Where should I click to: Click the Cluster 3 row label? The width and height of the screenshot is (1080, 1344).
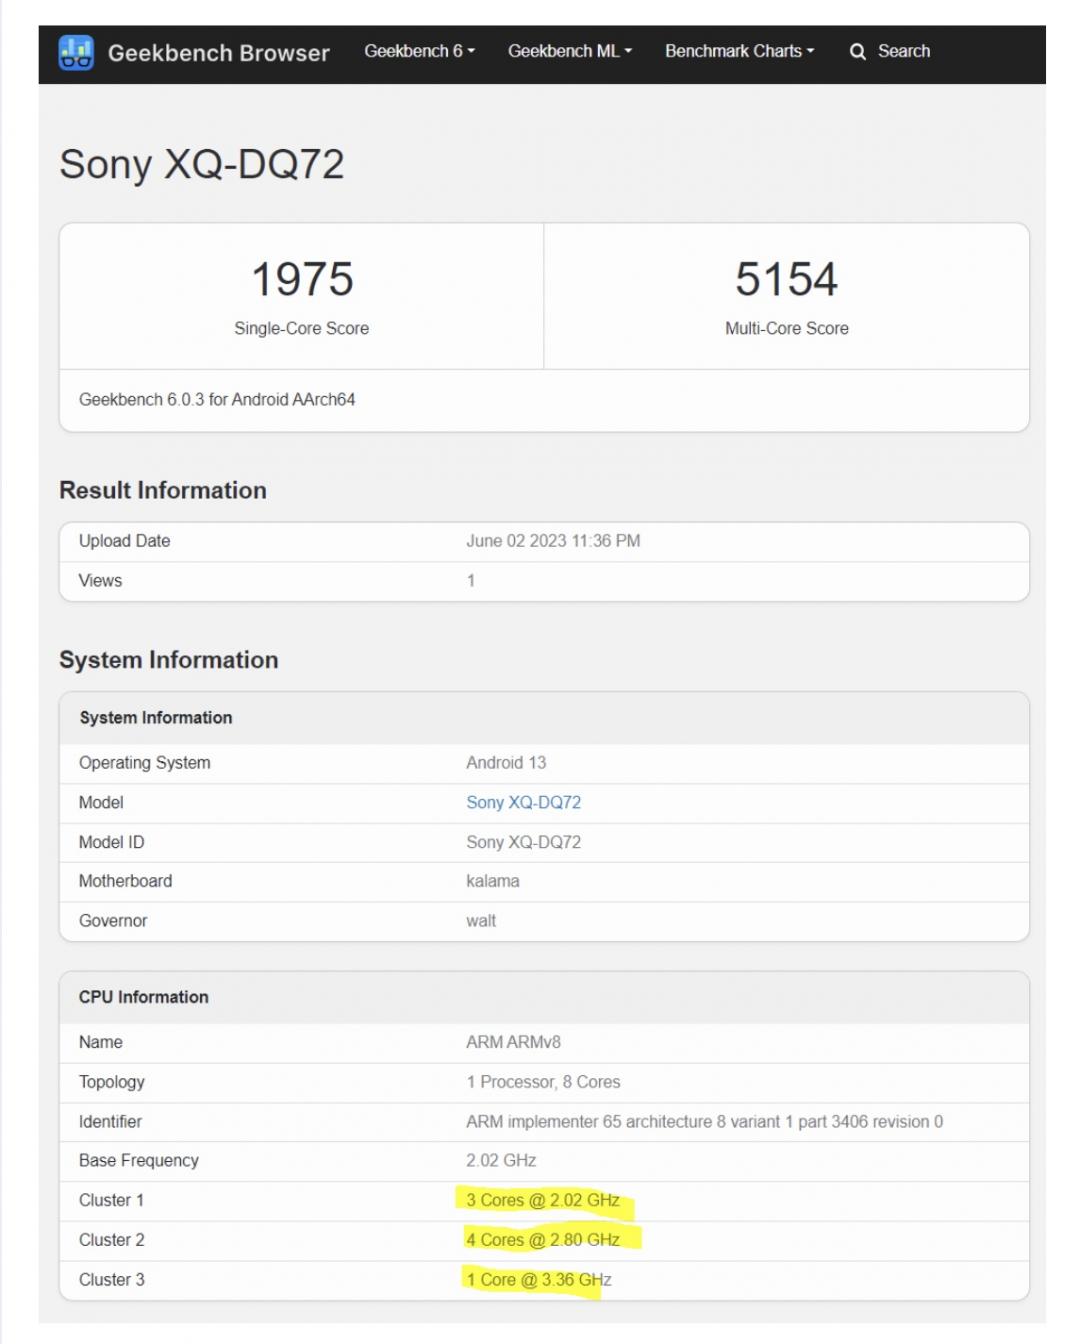(x=112, y=1280)
